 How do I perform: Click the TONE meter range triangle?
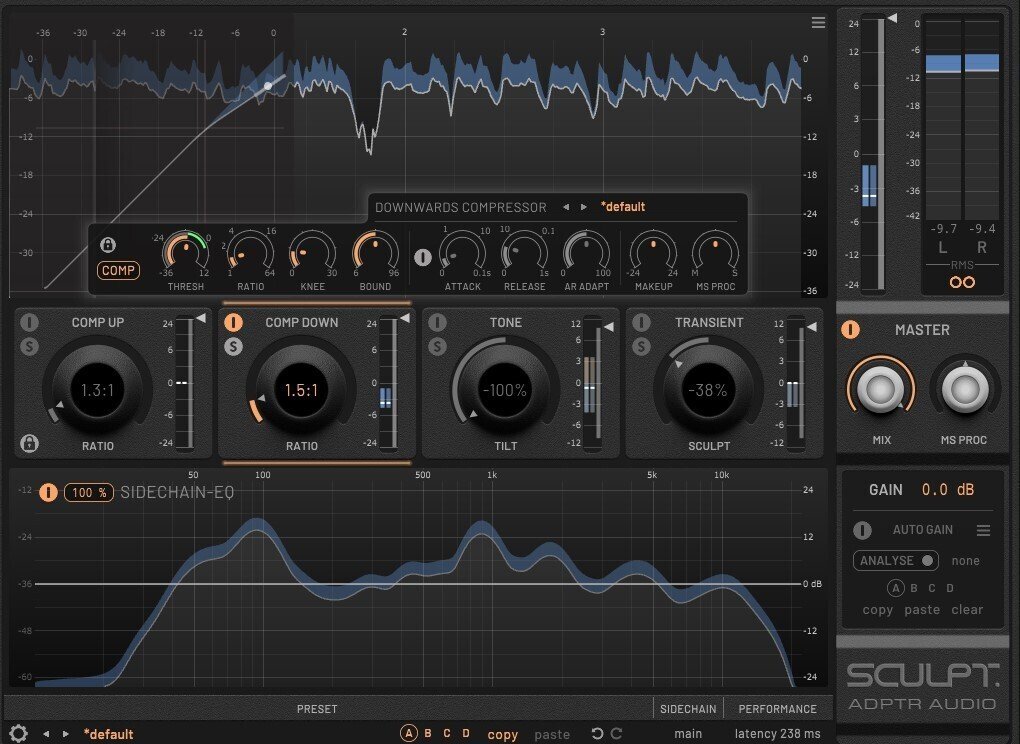pos(609,327)
